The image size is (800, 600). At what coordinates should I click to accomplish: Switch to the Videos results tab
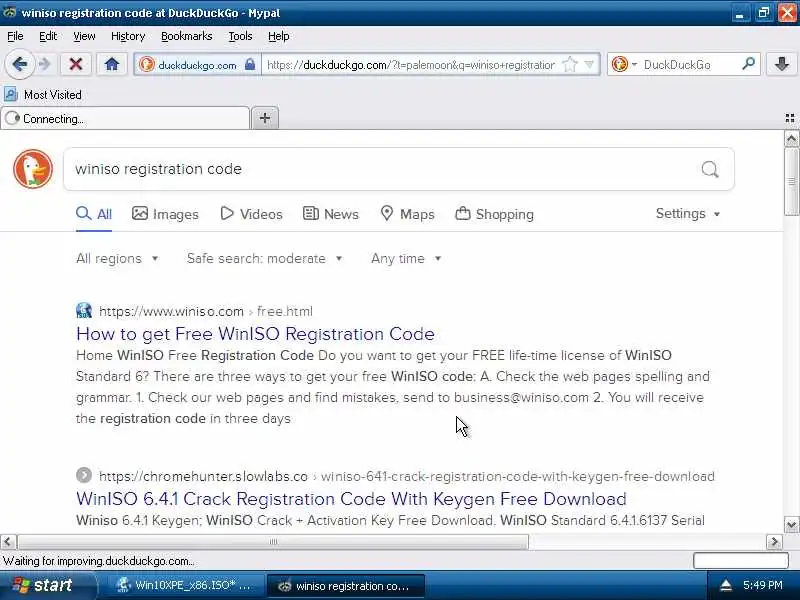[252, 214]
